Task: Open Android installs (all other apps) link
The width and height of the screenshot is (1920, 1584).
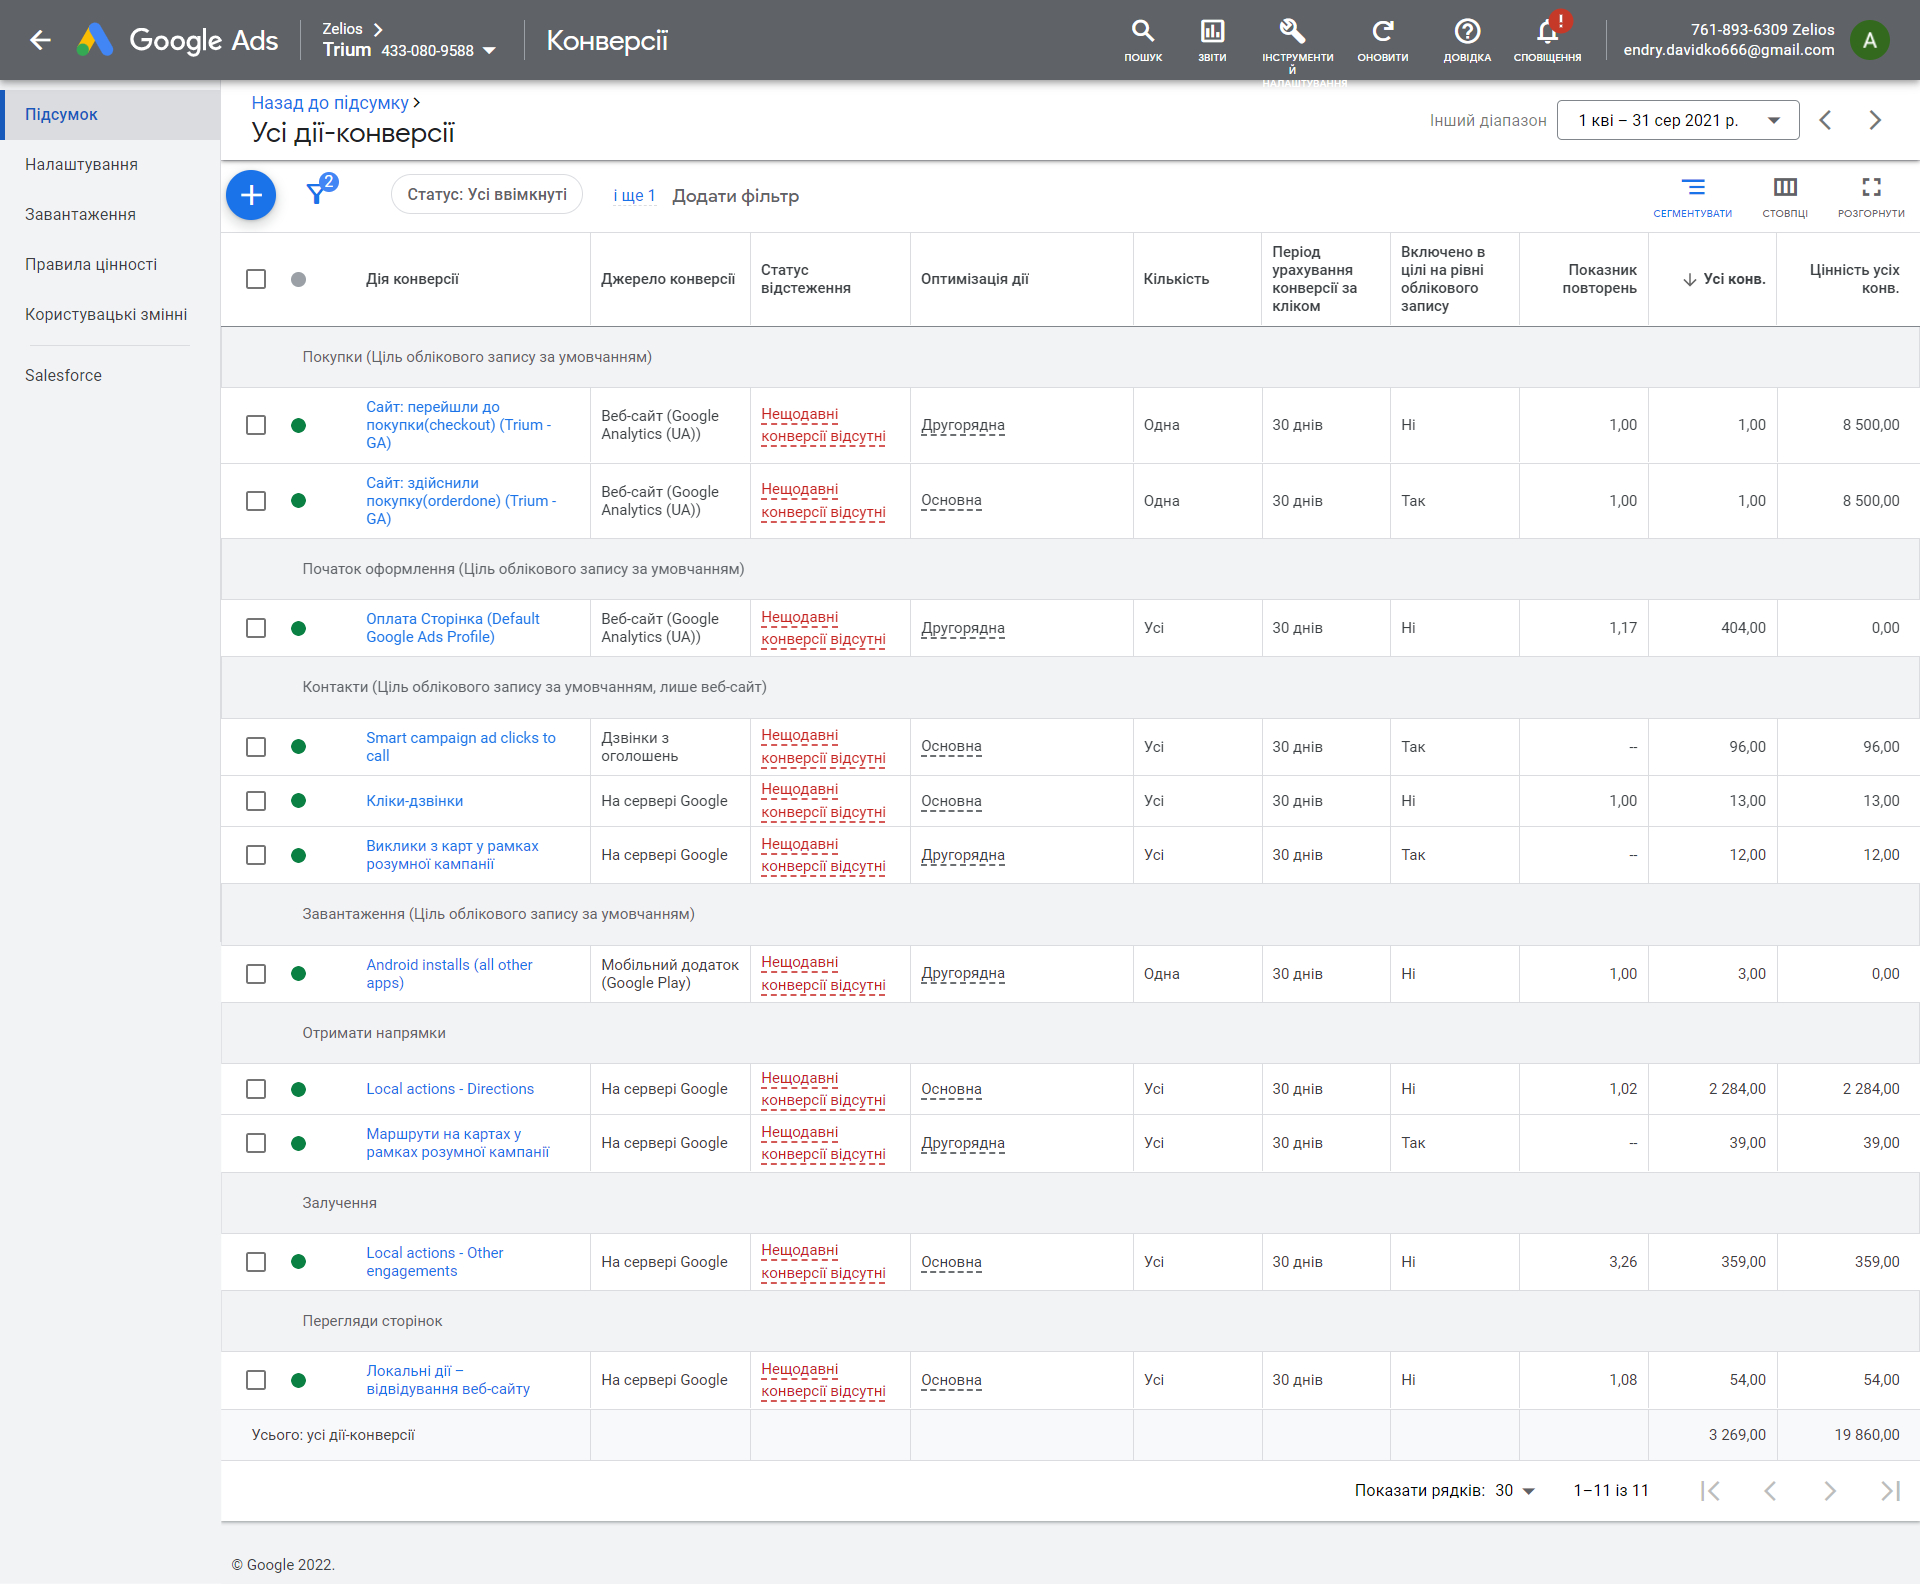Action: tap(449, 974)
